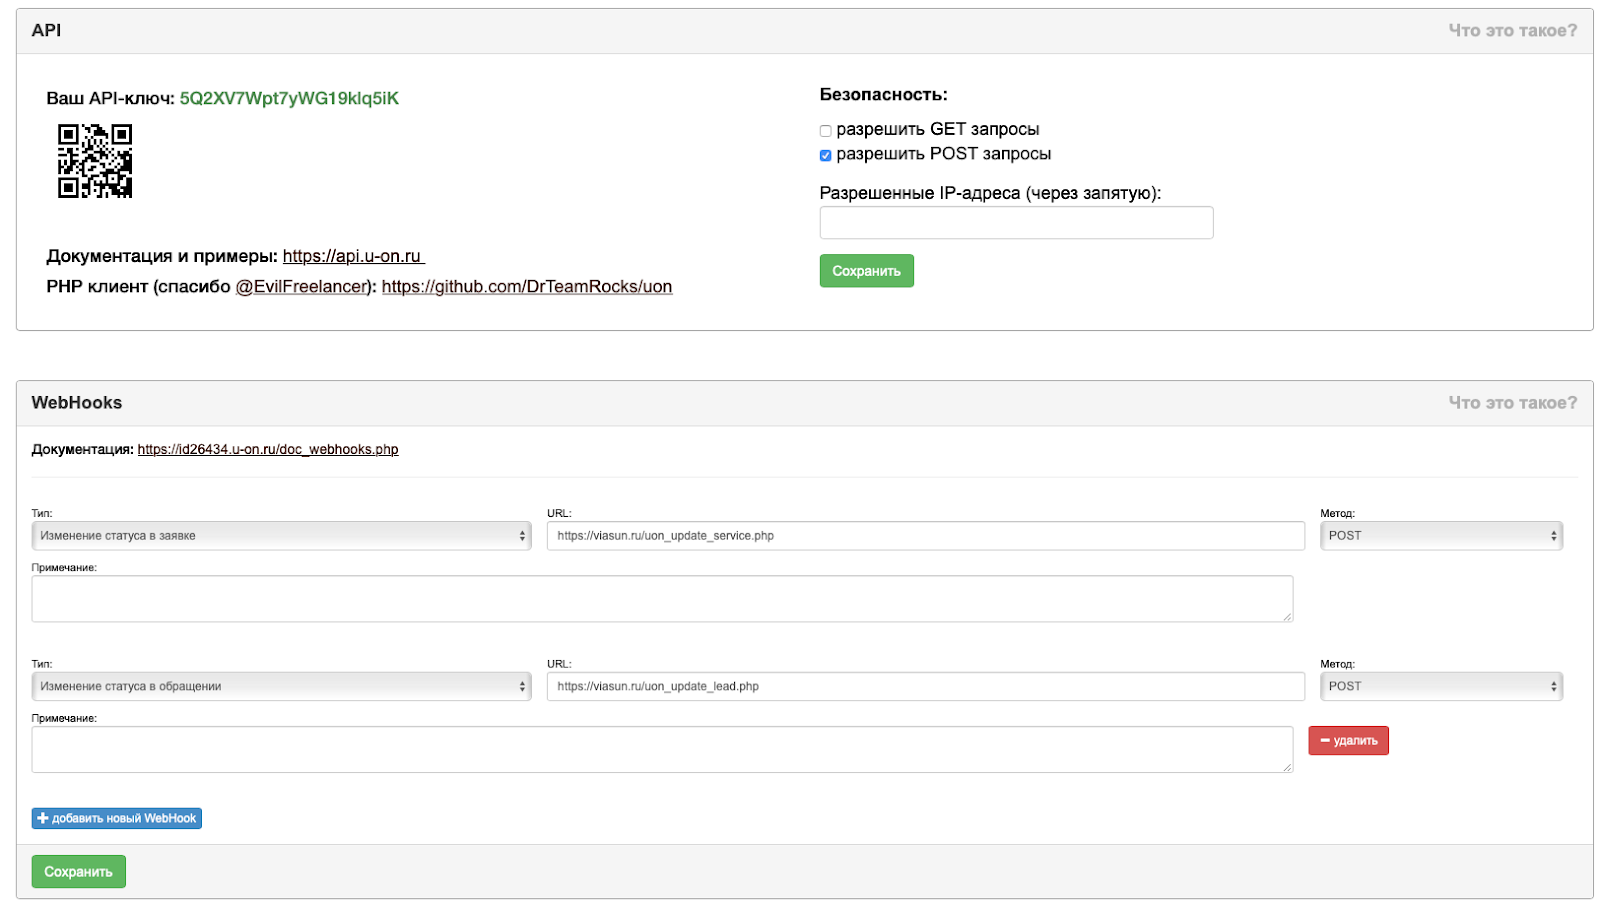Open the doc_webhooks.php documentation link

click(268, 450)
